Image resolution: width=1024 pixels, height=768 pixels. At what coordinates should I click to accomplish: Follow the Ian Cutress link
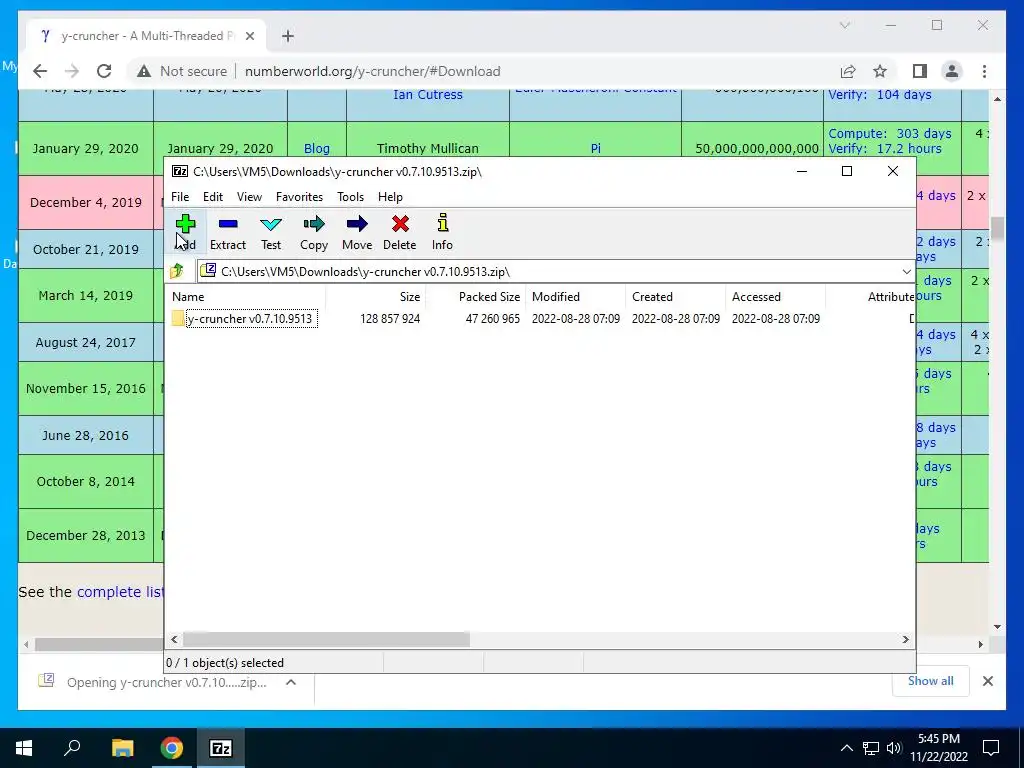tap(428, 95)
